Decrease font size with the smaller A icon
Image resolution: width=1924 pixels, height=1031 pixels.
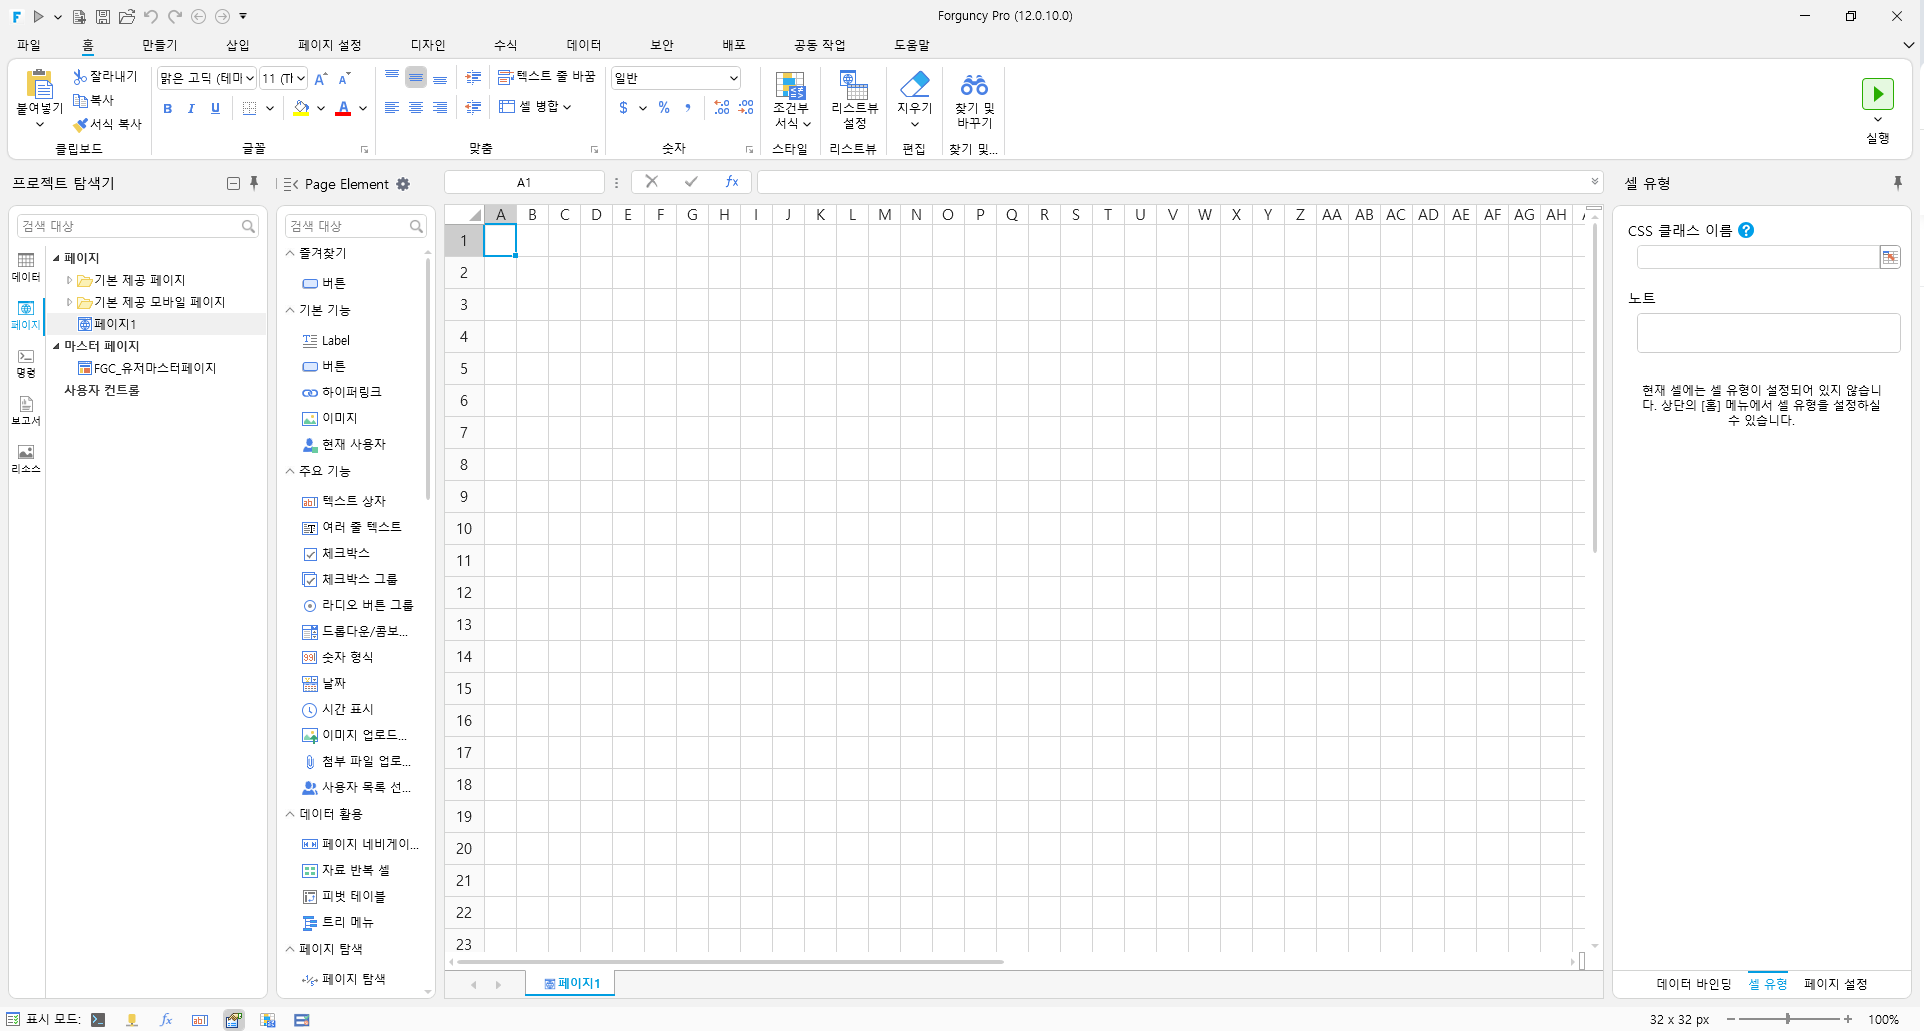[345, 78]
